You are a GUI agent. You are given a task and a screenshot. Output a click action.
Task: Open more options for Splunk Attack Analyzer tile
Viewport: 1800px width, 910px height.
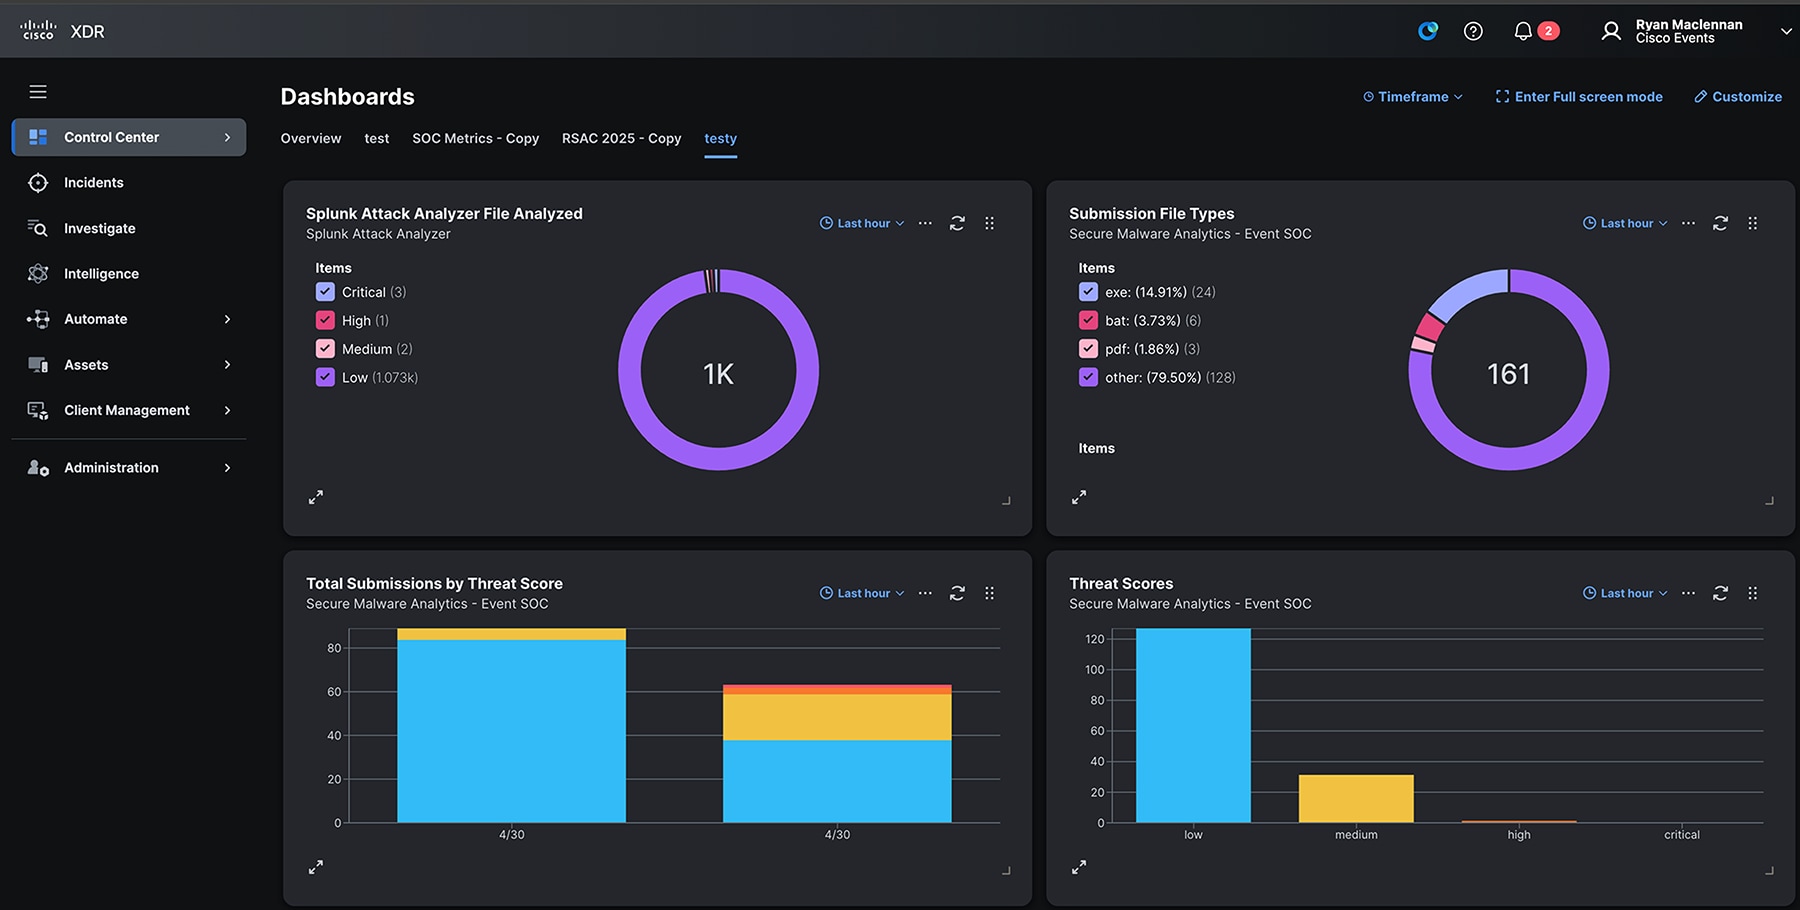[x=925, y=223]
